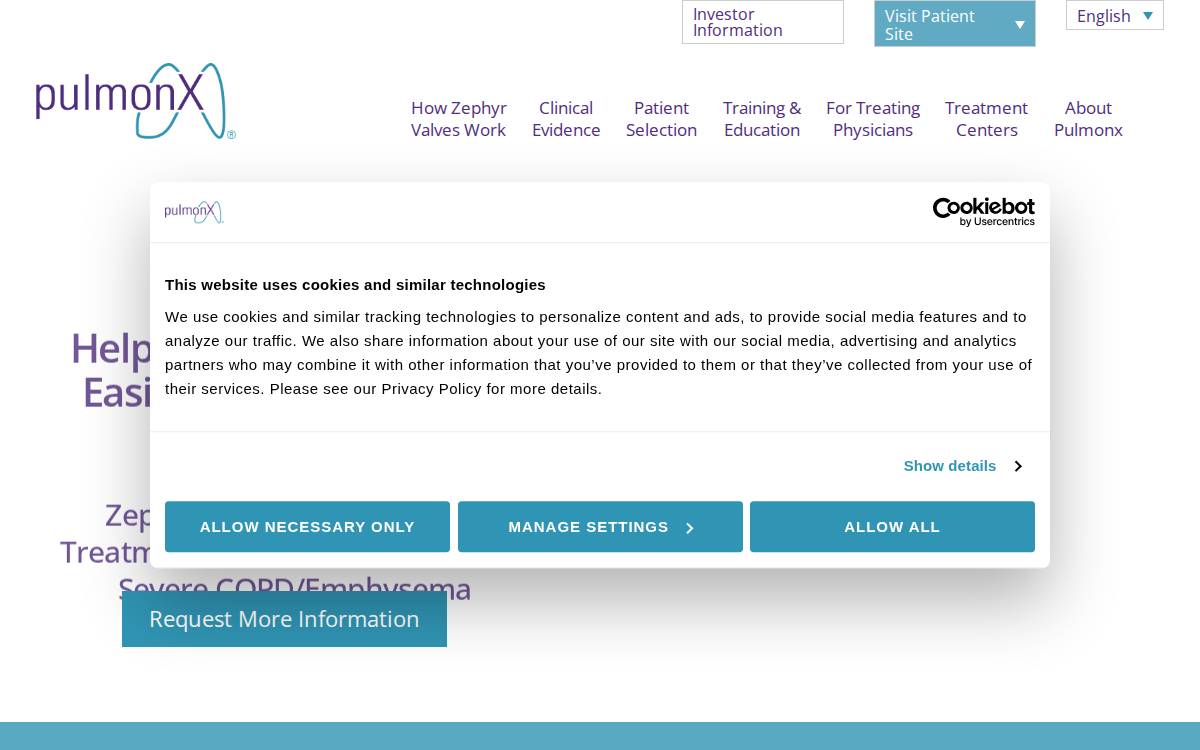
Task: Open the Cookiebot by Usercentrics logo link
Action: pos(984,212)
